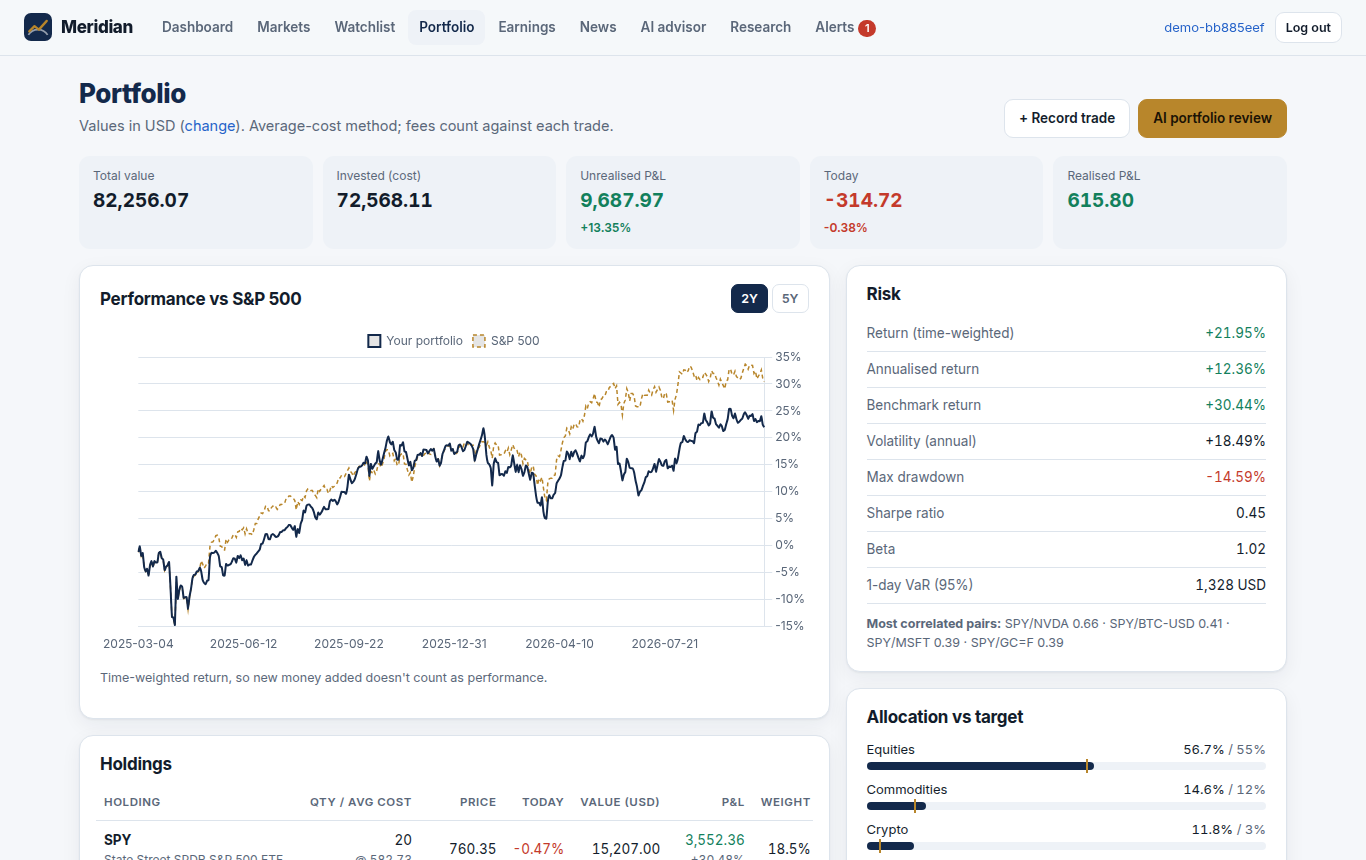Select the Portfolio nav tab
The image size is (1366, 860).
[x=447, y=27]
